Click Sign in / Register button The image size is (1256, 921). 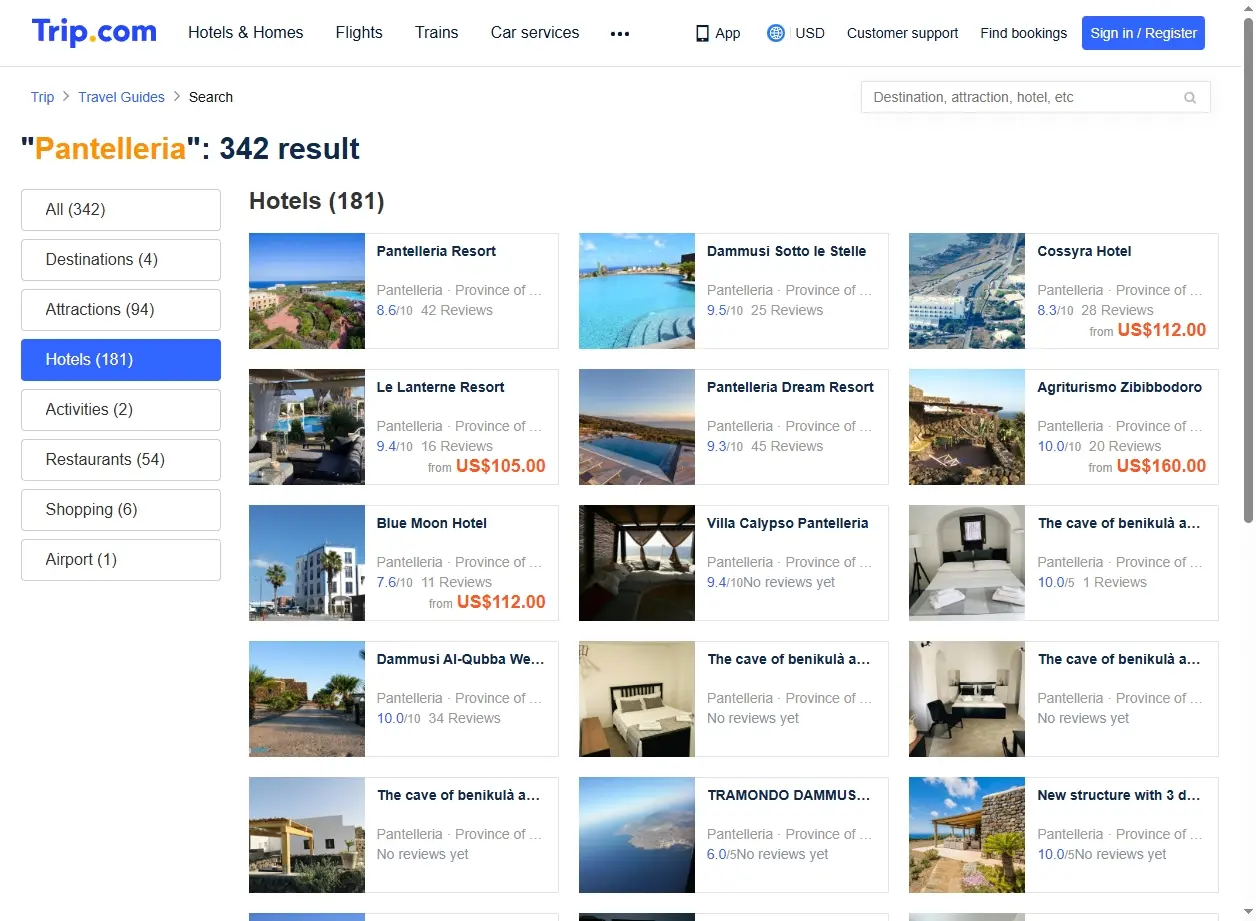1144,33
